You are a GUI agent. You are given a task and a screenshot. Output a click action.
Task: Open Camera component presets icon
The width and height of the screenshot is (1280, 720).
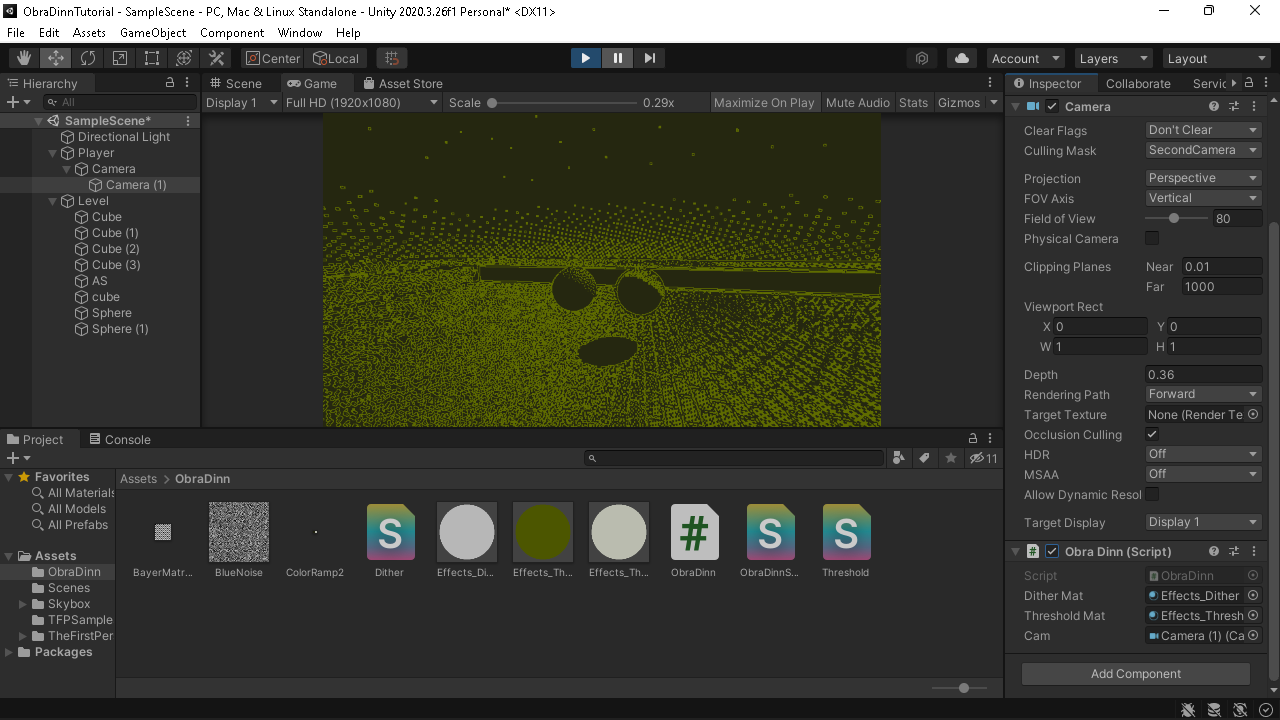[1234, 106]
